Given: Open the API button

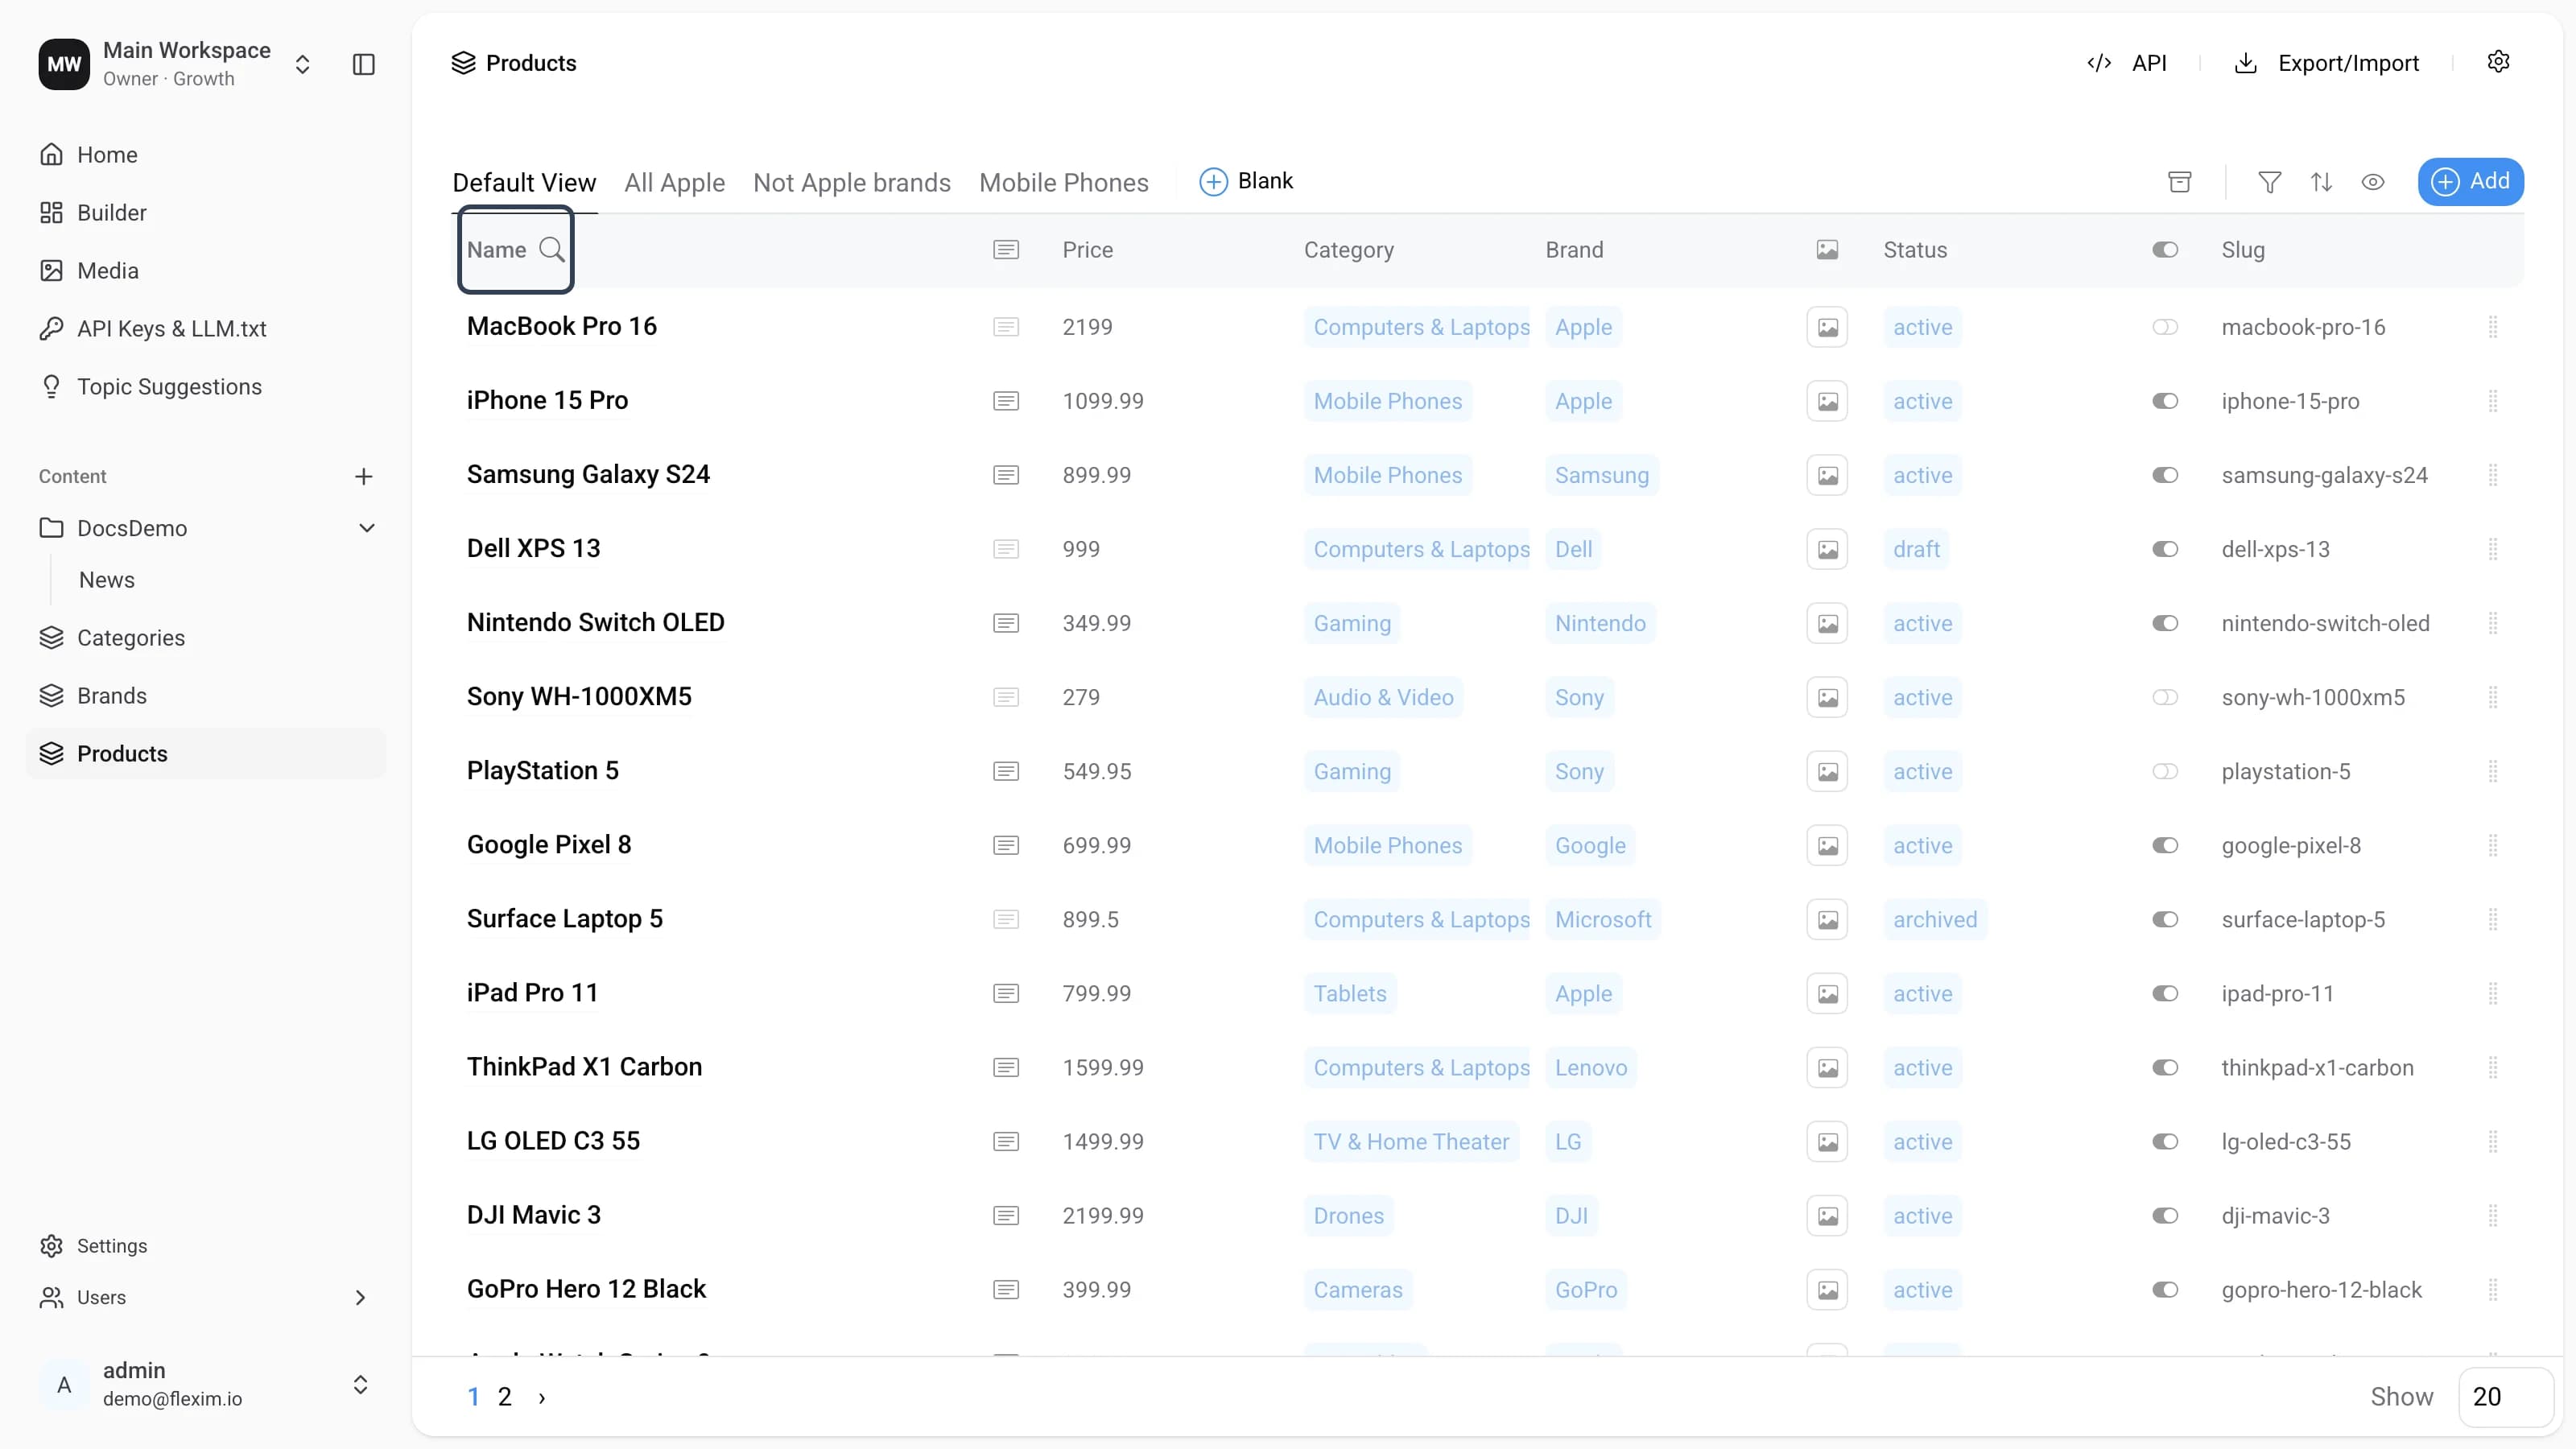Looking at the screenshot, I should tap(2127, 63).
